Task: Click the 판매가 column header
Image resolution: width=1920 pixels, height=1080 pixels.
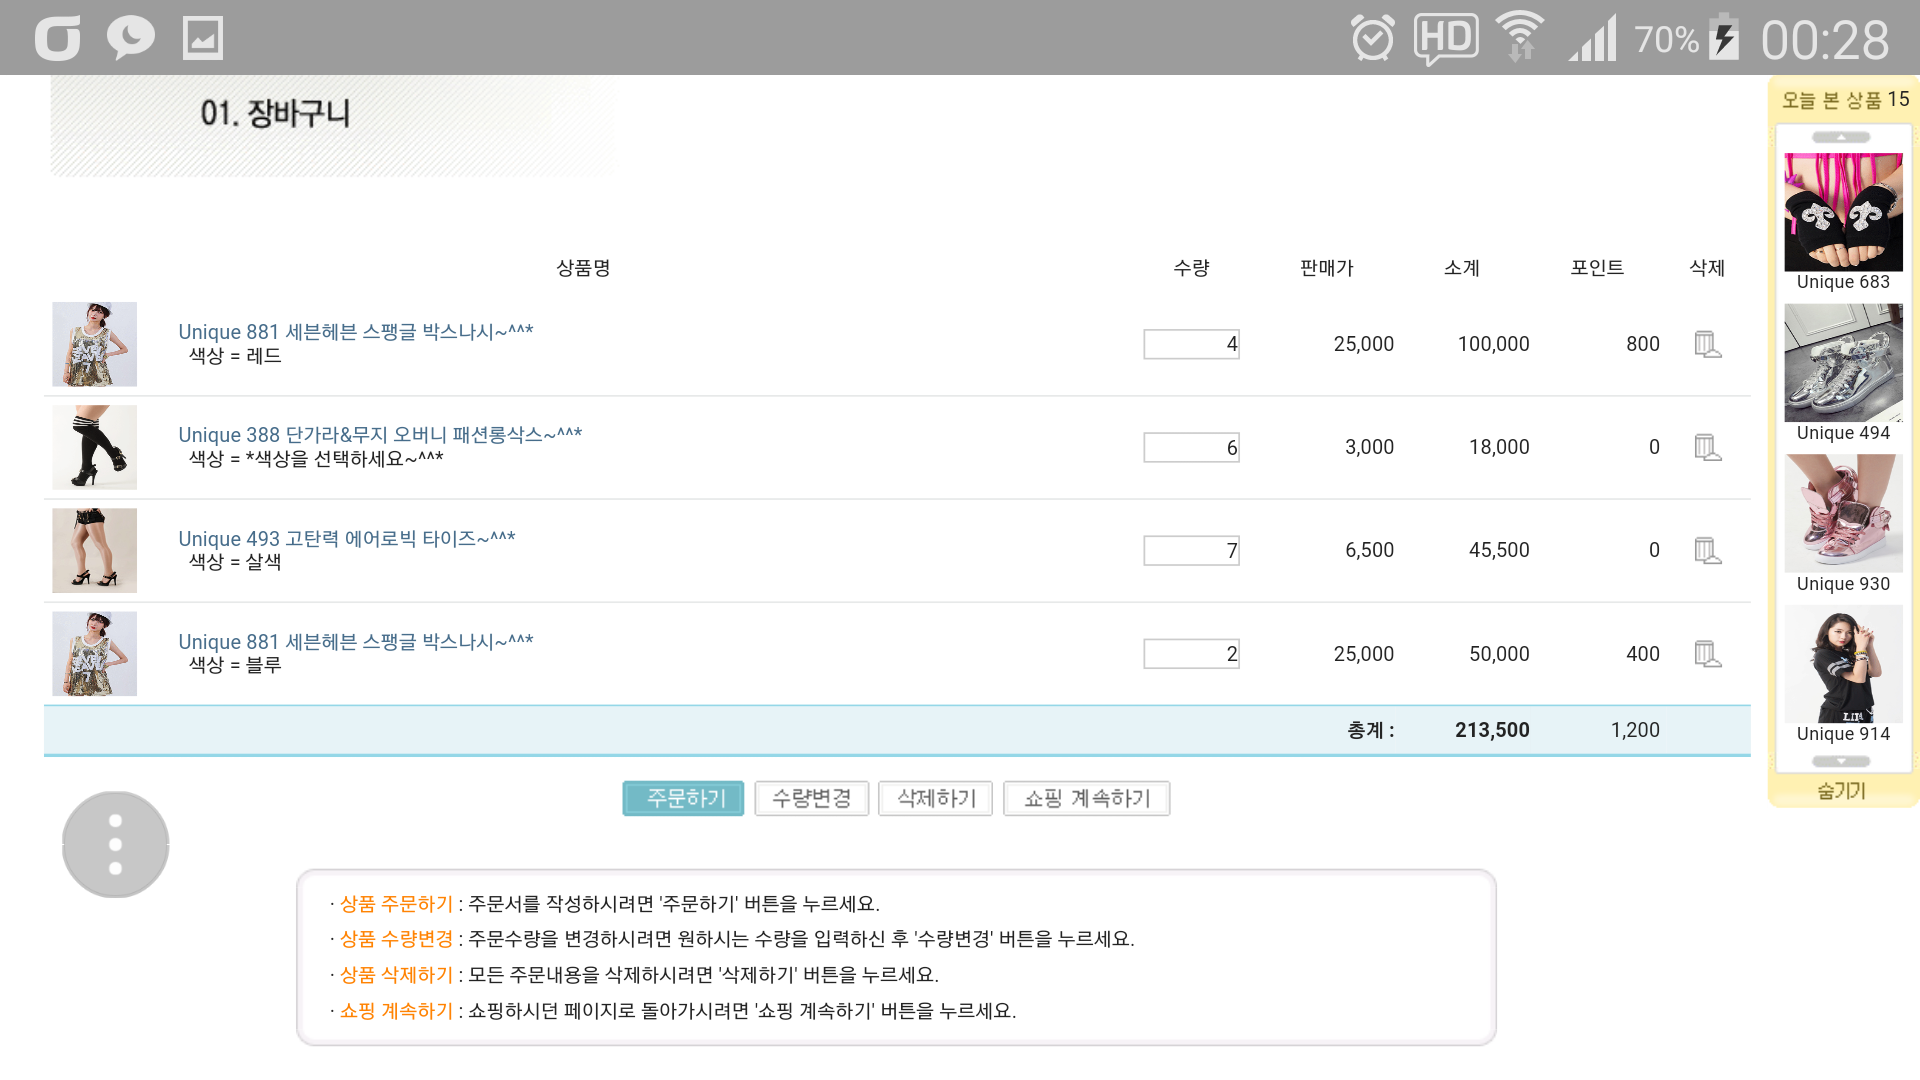Action: click(1327, 268)
